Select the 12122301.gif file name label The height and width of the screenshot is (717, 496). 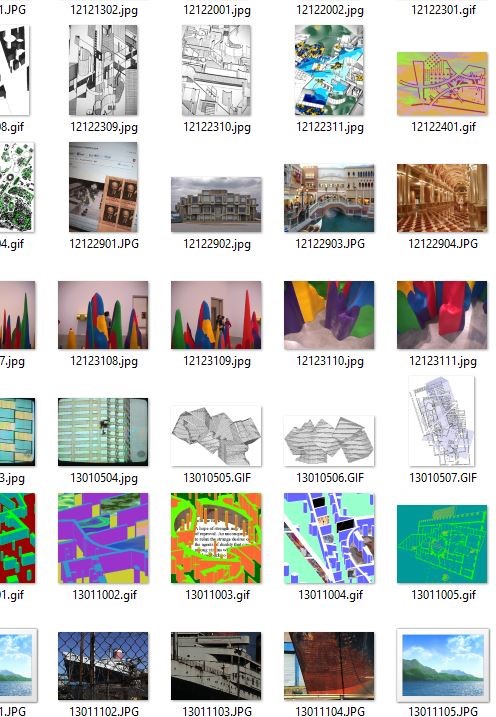point(443,10)
